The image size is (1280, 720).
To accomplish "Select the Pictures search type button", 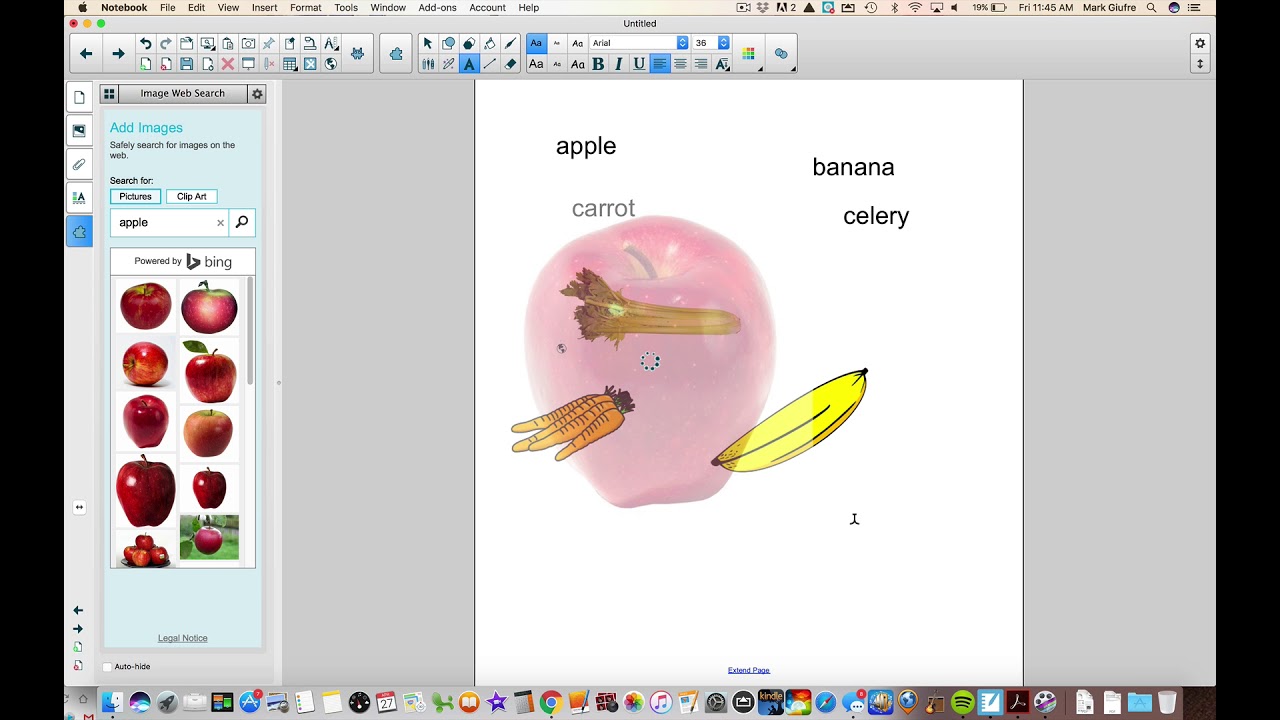I will point(135,197).
